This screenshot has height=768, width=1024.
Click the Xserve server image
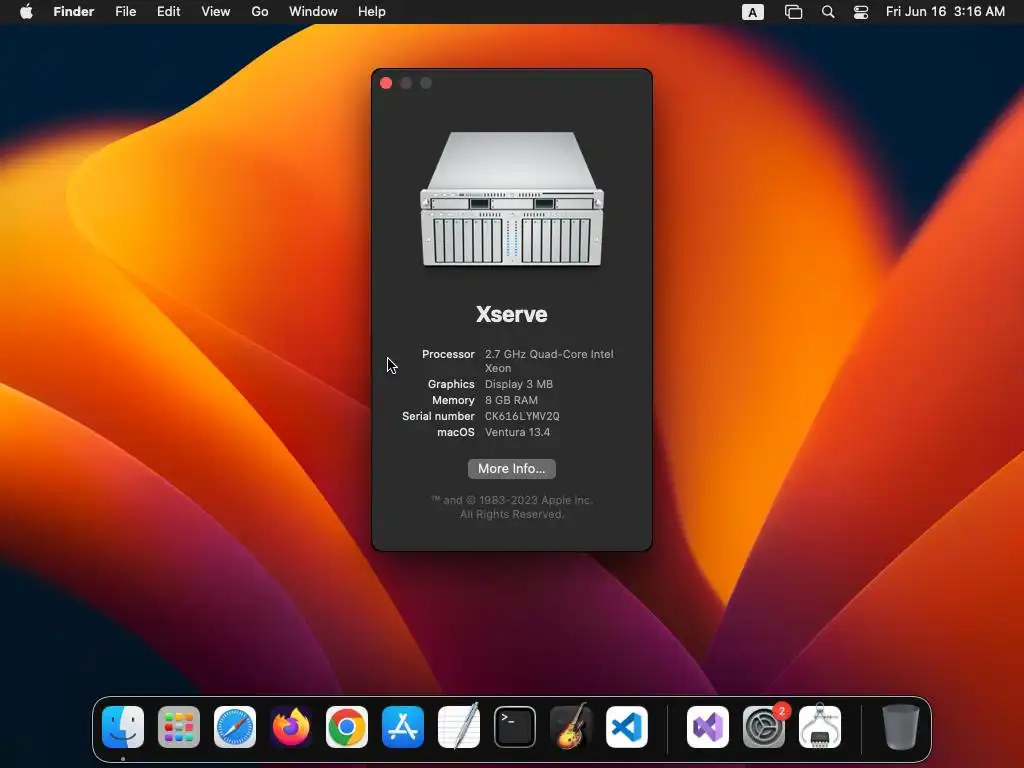[x=512, y=199]
